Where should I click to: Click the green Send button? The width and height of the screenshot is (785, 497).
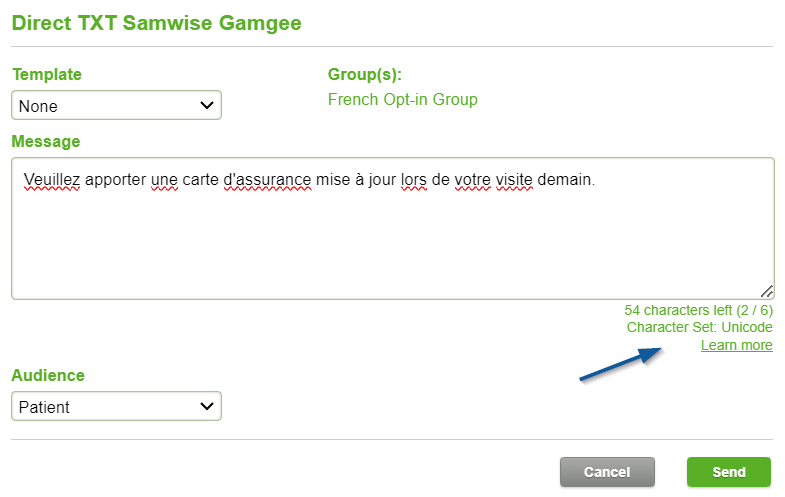coord(728,472)
